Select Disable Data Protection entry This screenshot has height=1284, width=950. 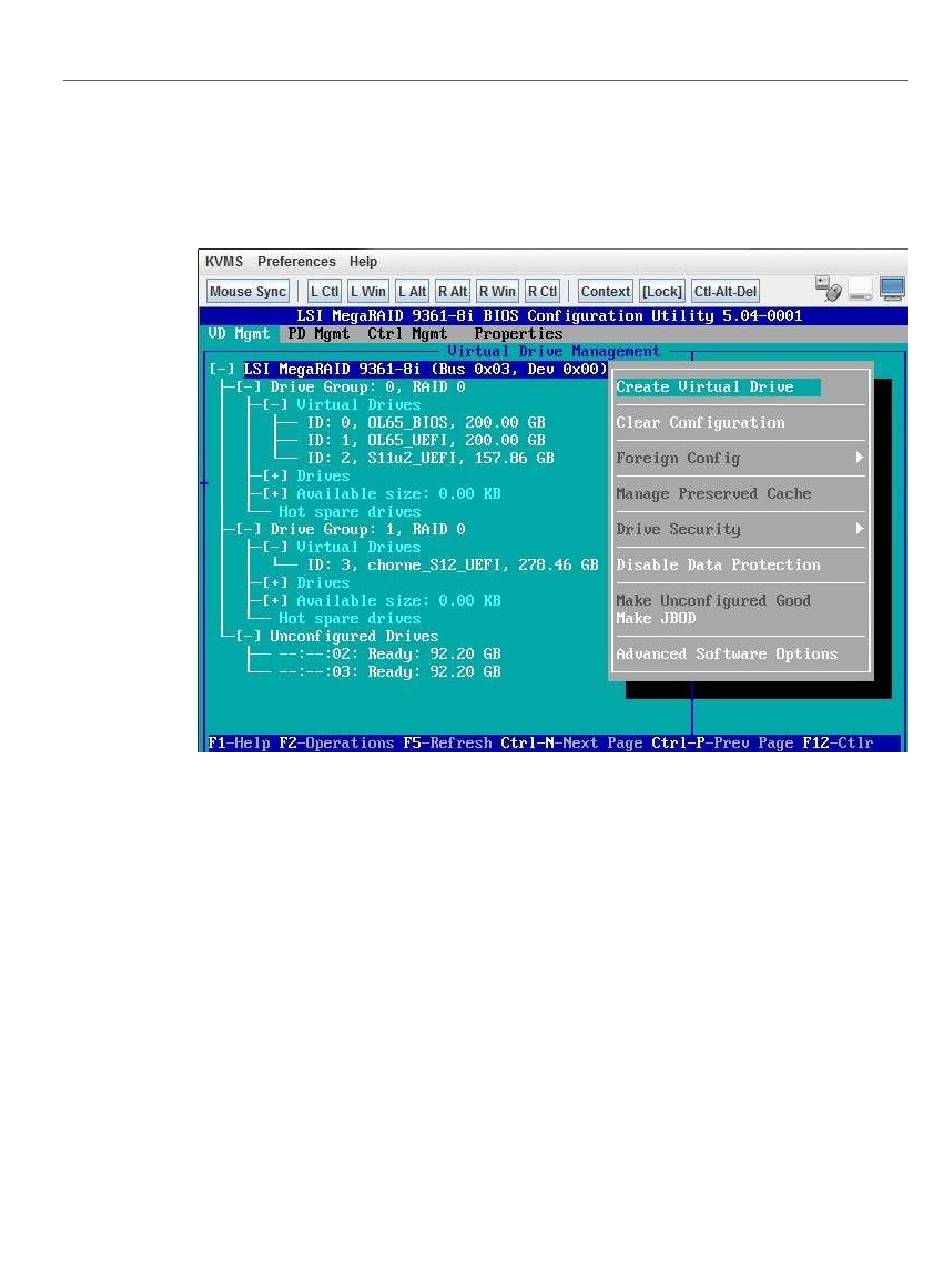(x=718, y=565)
